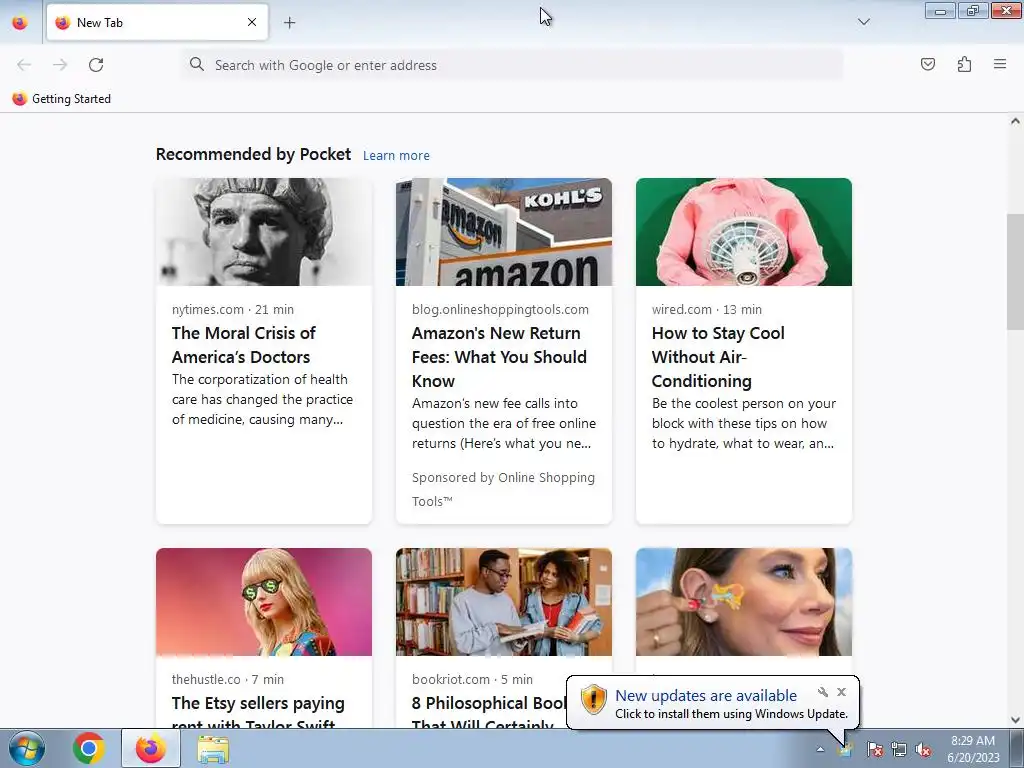This screenshot has width=1024, height=768.
Task: Show hidden tray icons arrow
Action: coord(820,750)
